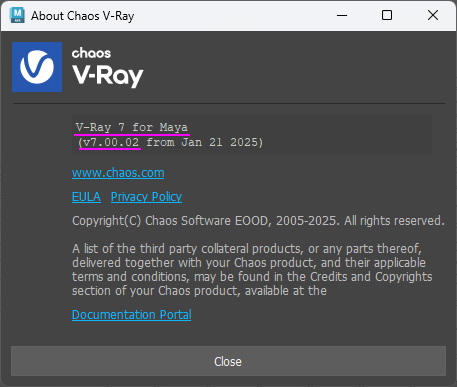Open the EULA link
Image resolution: width=457 pixels, height=387 pixels.
(x=86, y=197)
